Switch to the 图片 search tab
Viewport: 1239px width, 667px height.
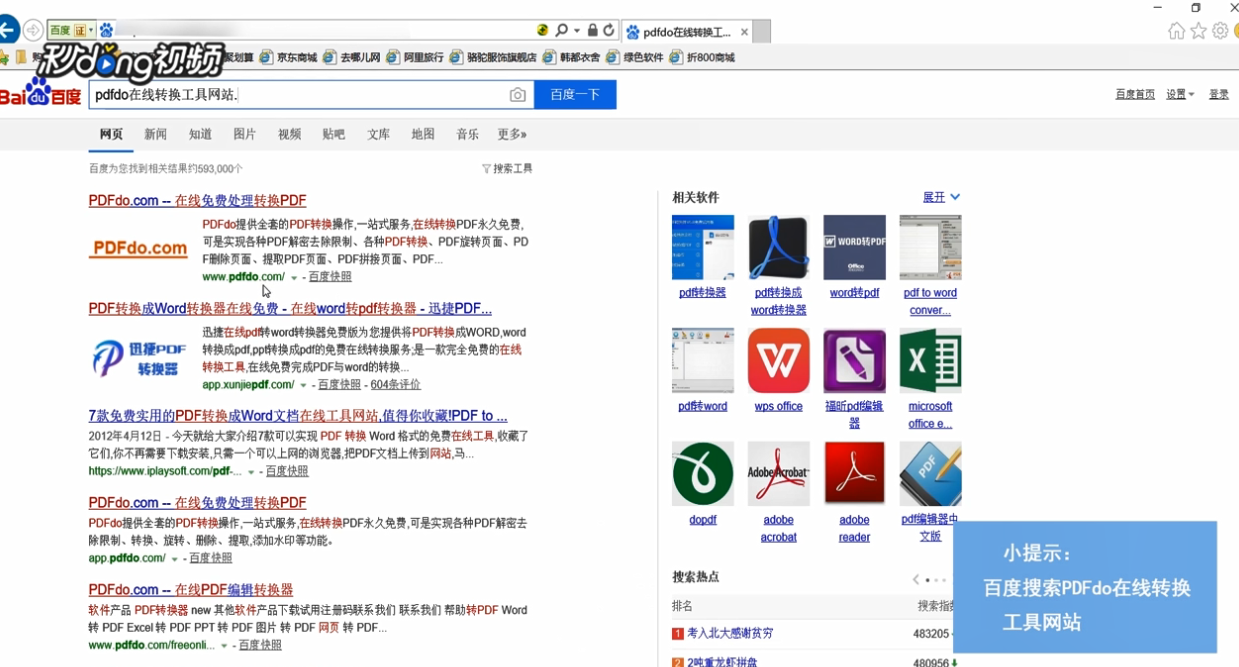tap(244, 133)
